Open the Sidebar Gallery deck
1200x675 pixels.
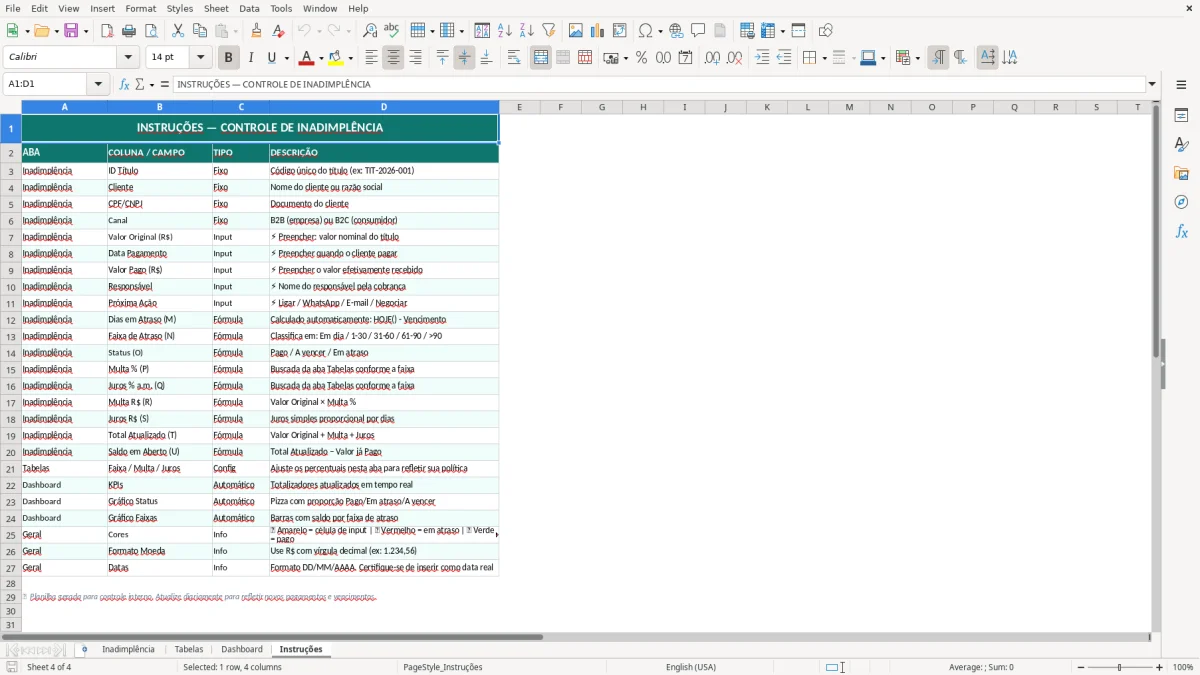tap(1181, 174)
